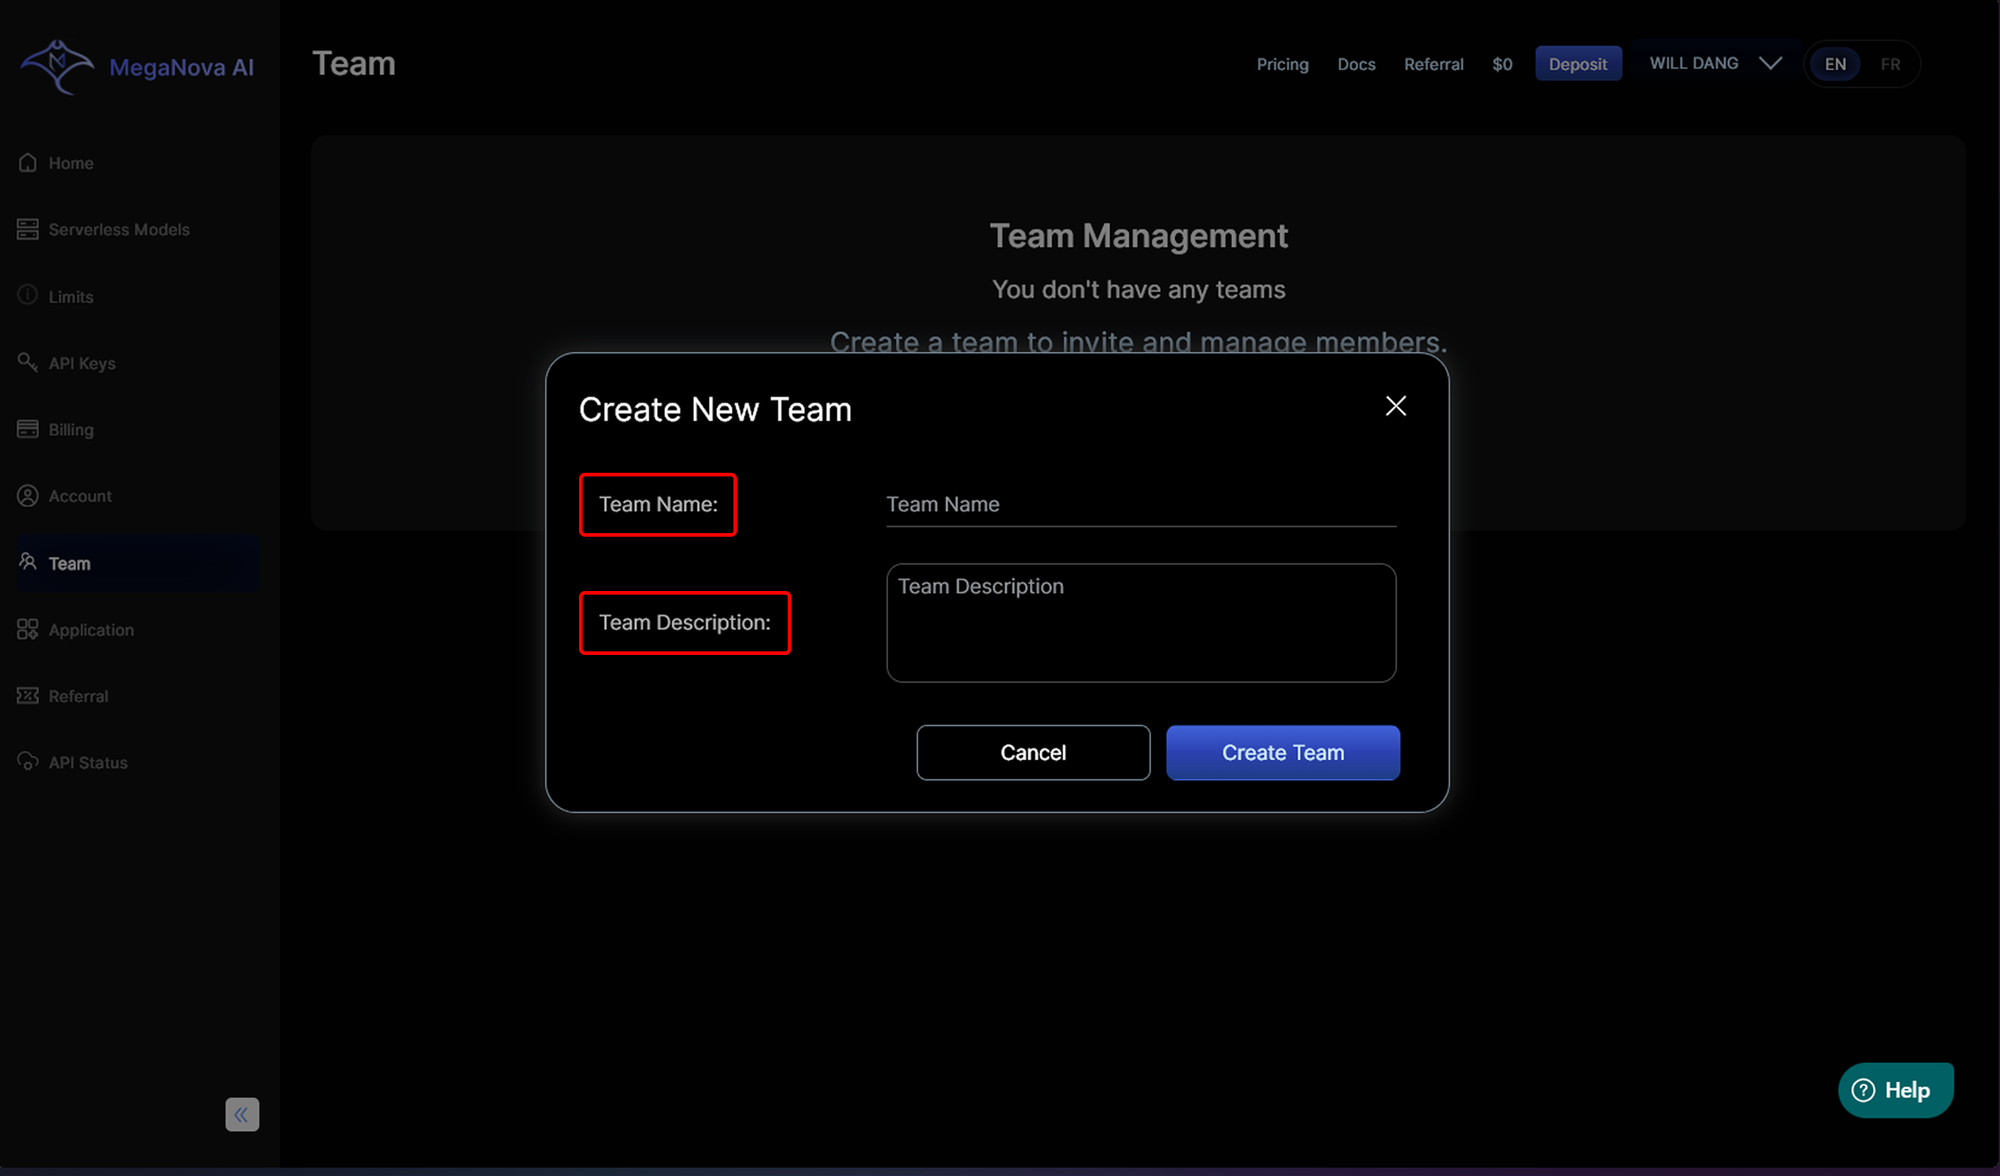Click the Home icon in sidebar
This screenshot has height=1176, width=2000.
click(28, 162)
